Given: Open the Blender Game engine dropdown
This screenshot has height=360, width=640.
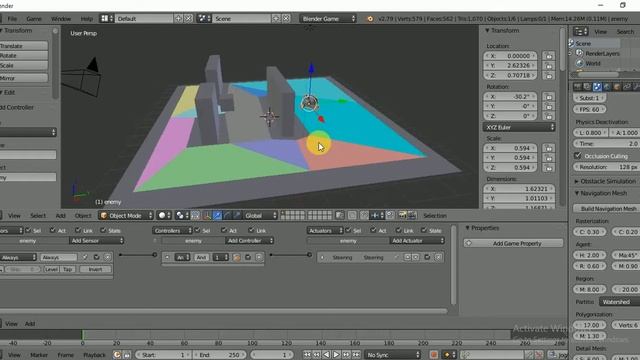Looking at the screenshot, I should click(328, 18).
